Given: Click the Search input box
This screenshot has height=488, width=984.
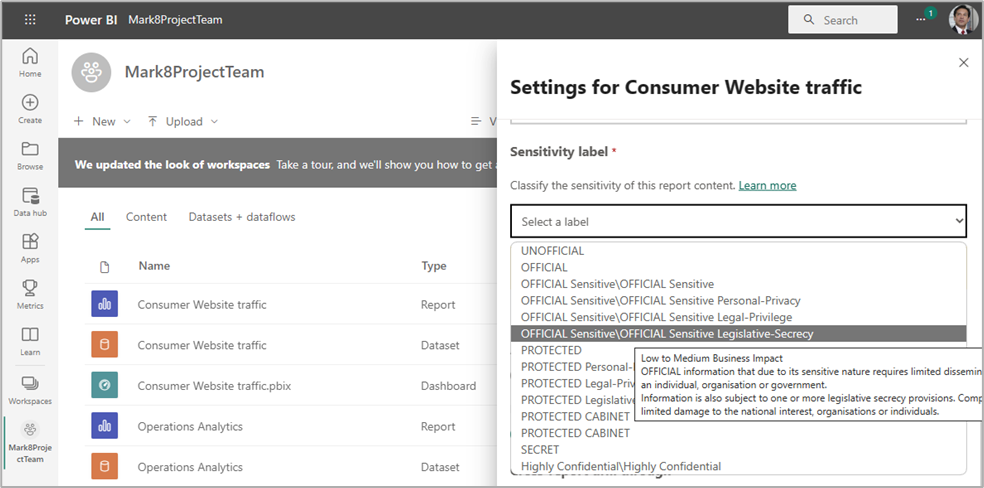Looking at the screenshot, I should point(842,19).
